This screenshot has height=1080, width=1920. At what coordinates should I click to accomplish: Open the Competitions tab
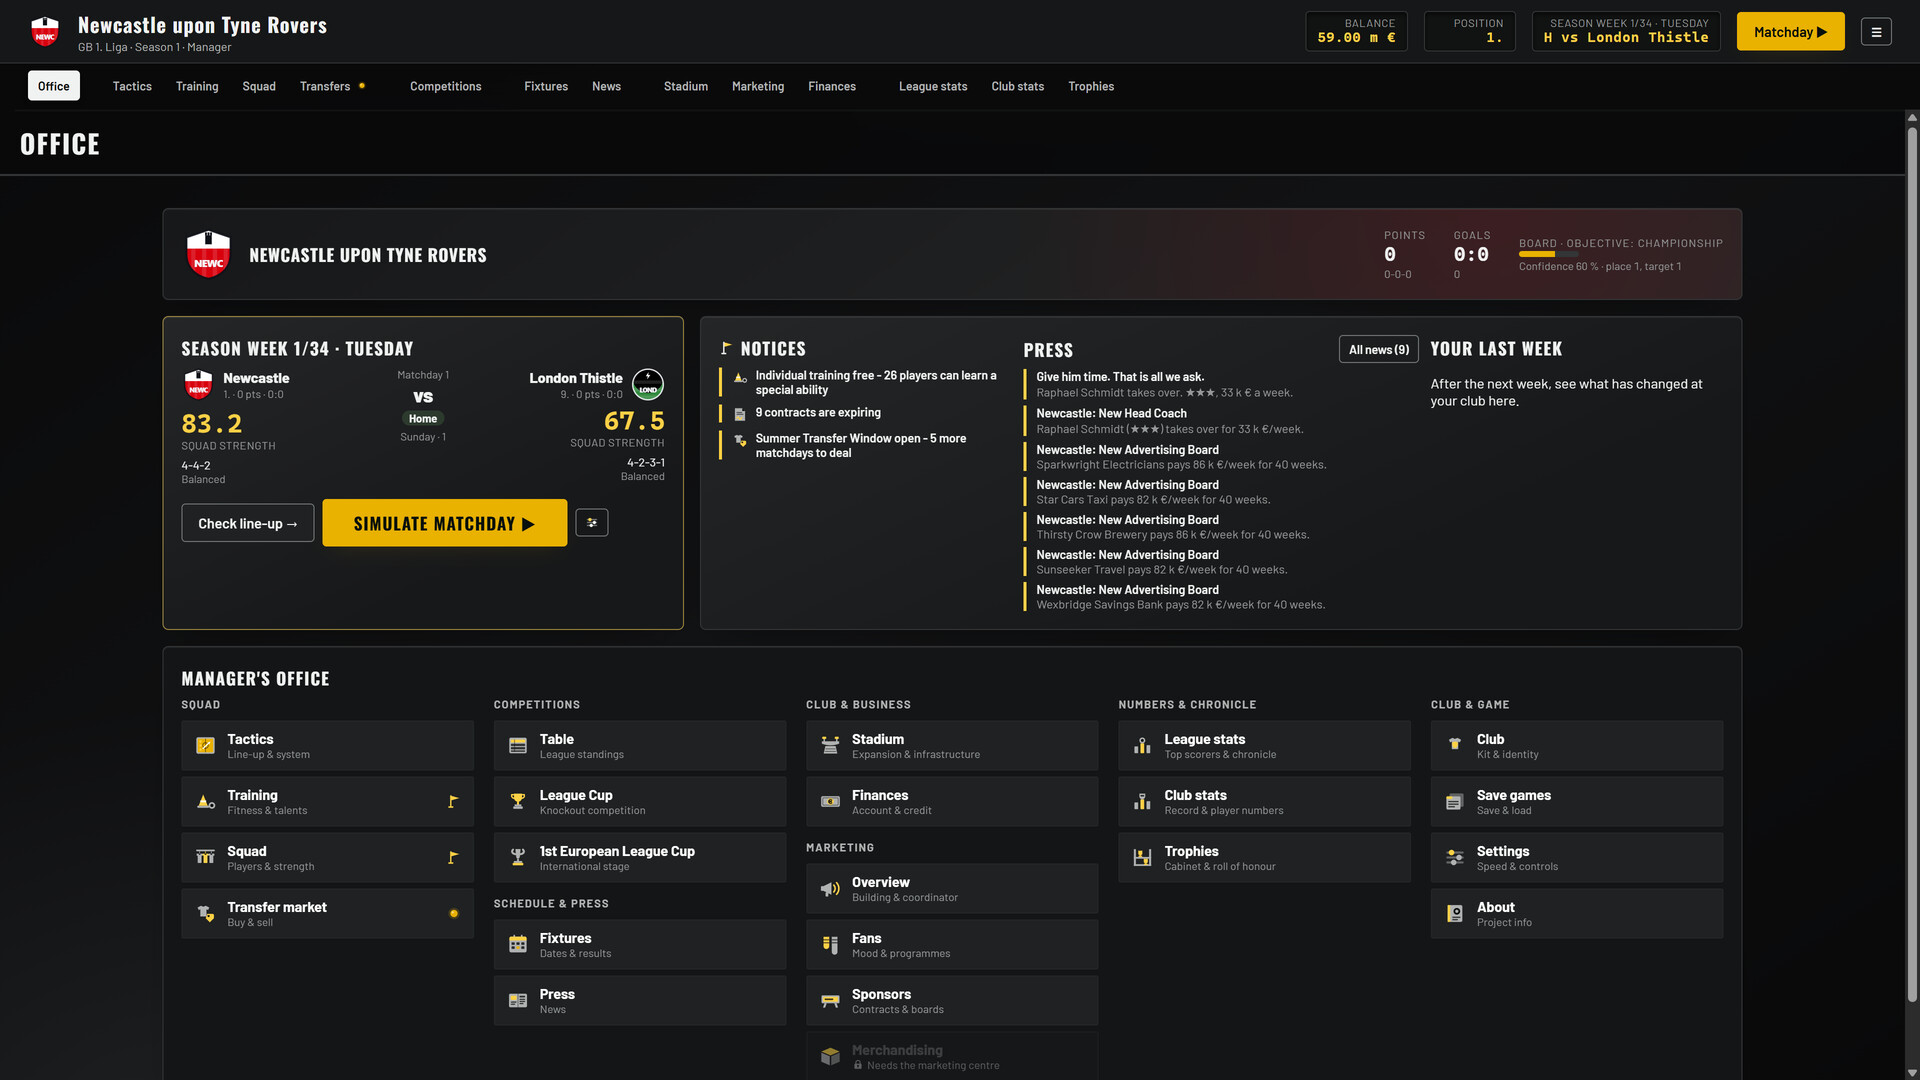click(x=446, y=86)
